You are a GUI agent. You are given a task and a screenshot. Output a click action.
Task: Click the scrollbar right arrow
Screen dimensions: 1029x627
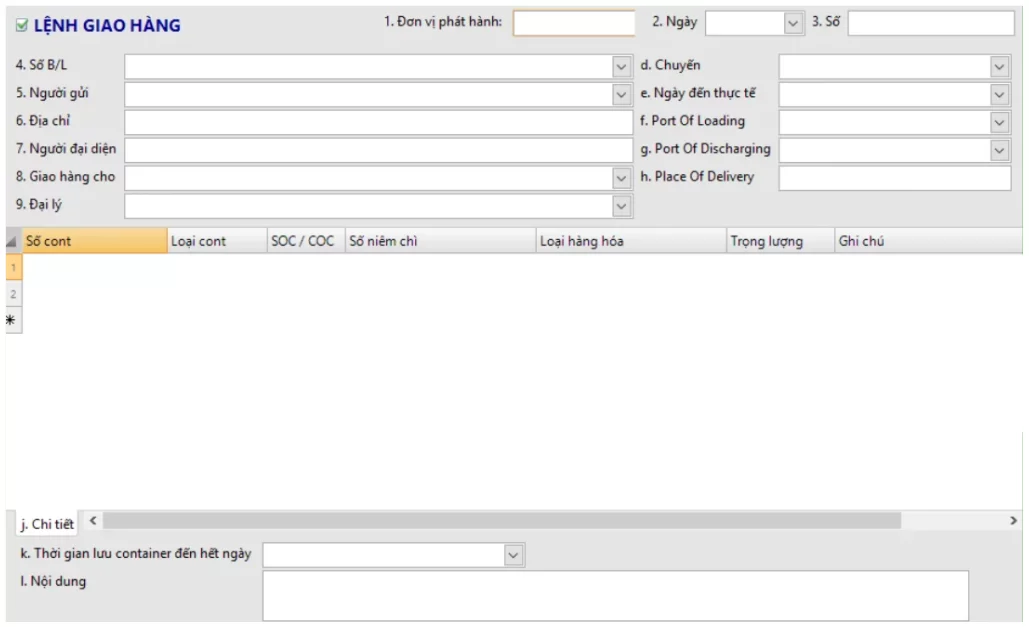(x=1013, y=521)
